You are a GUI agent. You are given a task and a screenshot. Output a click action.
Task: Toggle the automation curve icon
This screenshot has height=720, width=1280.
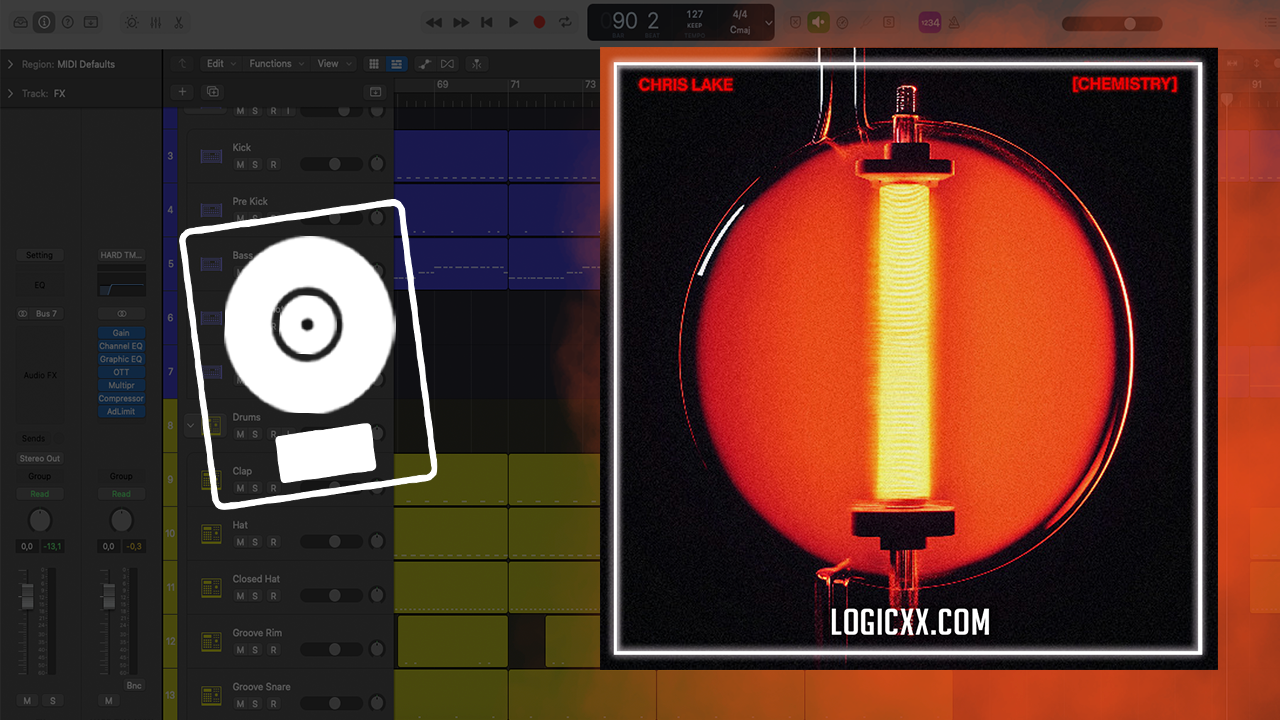pyautogui.click(x=425, y=63)
